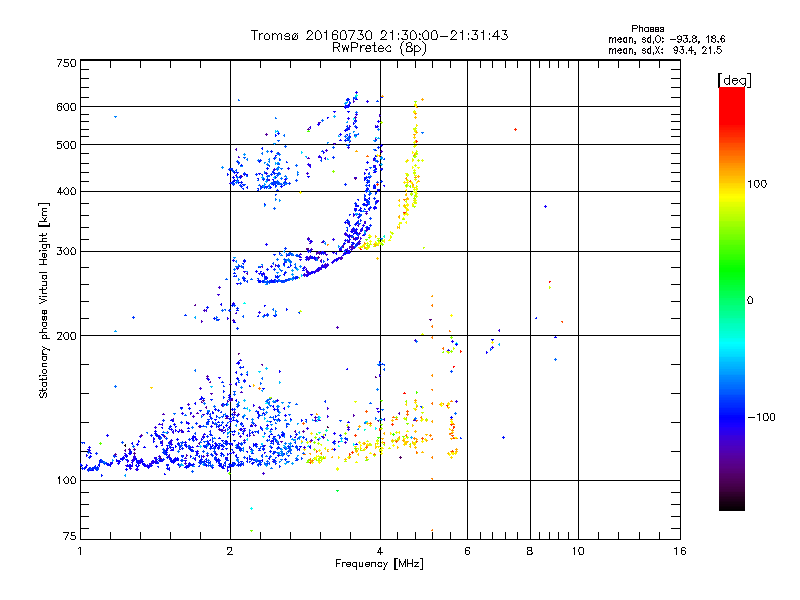Click the 'Phases' header text

tap(647, 29)
